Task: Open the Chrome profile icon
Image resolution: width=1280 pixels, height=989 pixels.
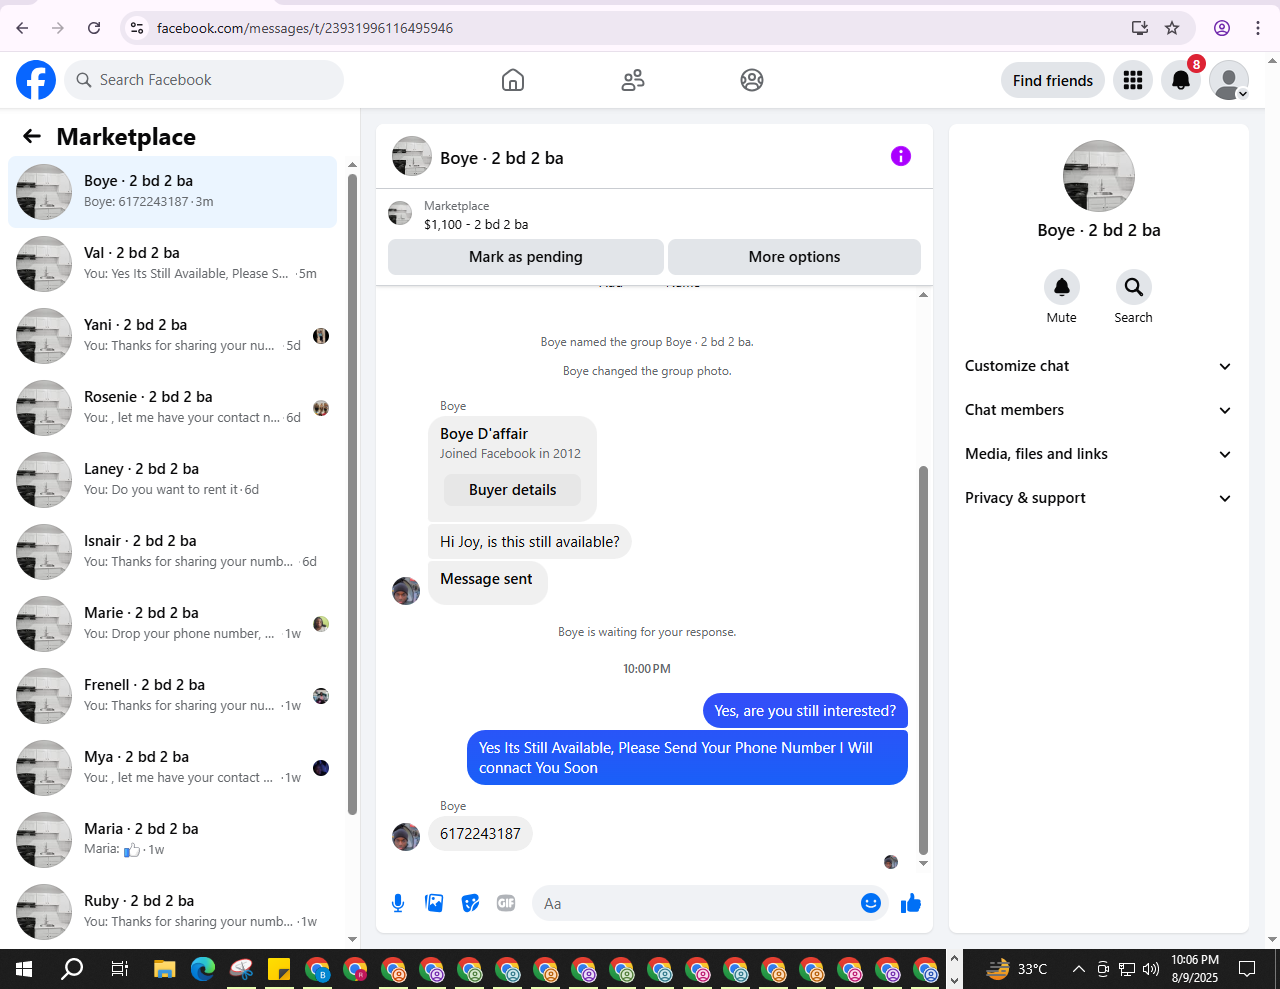Action: pos(1222,28)
